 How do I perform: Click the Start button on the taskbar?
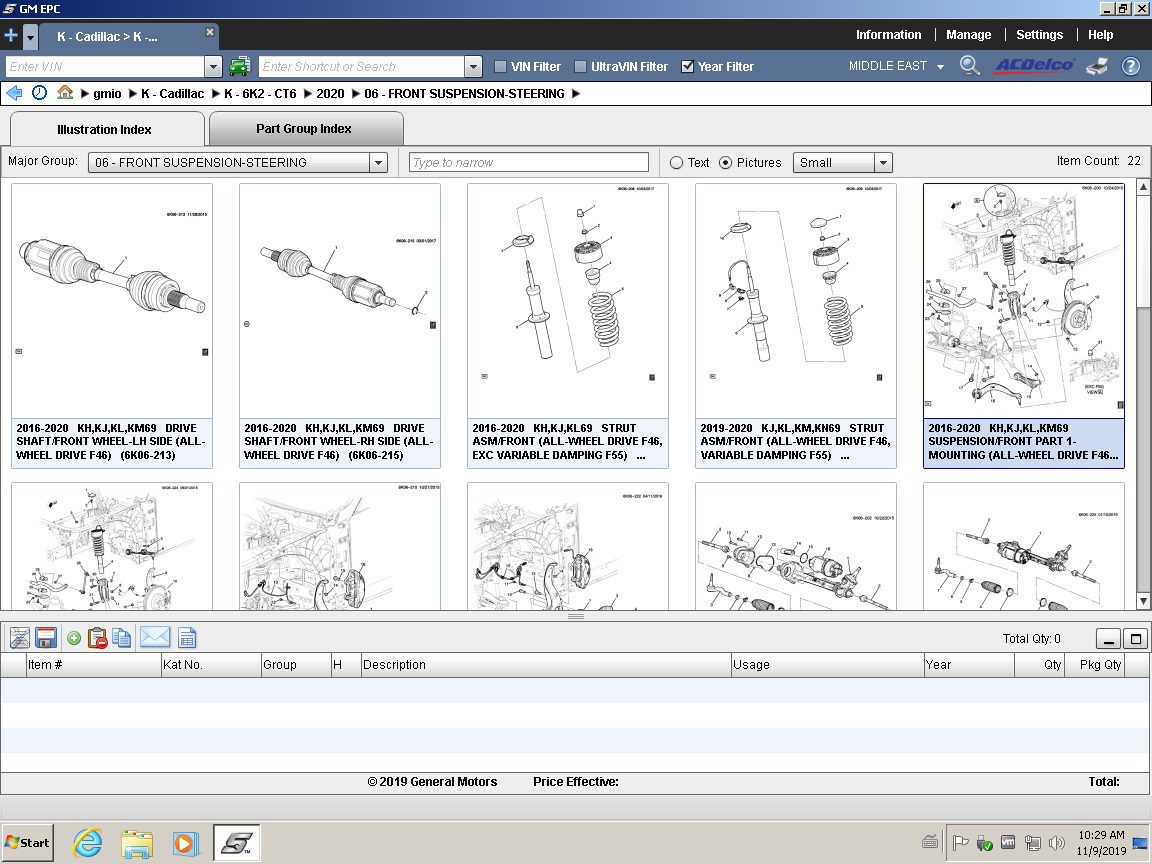pos(26,842)
